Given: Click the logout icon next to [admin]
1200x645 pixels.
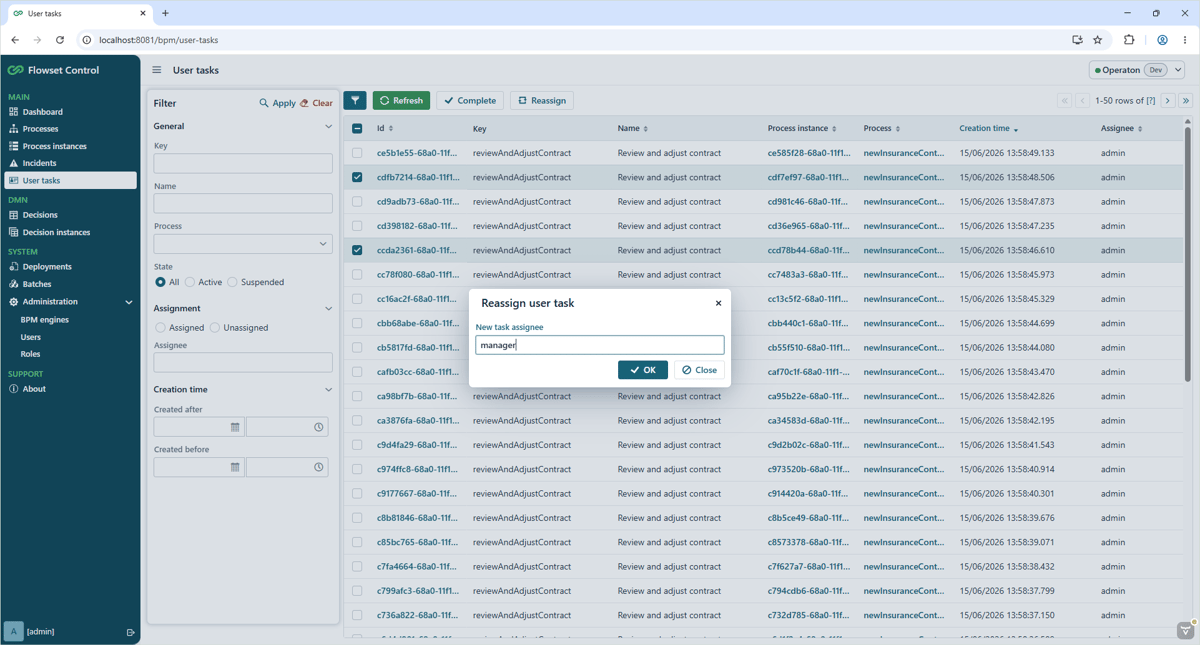Looking at the screenshot, I should tap(130, 632).
